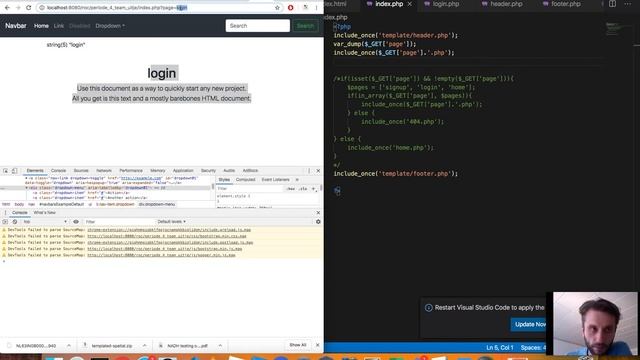Open DevTools Network tab
Image resolution: width=640 pixels, height=360 pixels.
click(104, 171)
